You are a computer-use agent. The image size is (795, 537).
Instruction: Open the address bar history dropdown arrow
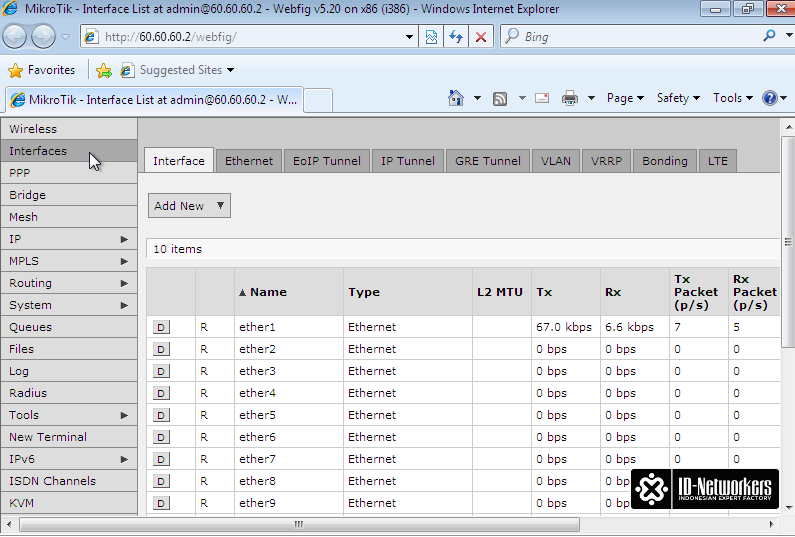pyautogui.click(x=409, y=37)
